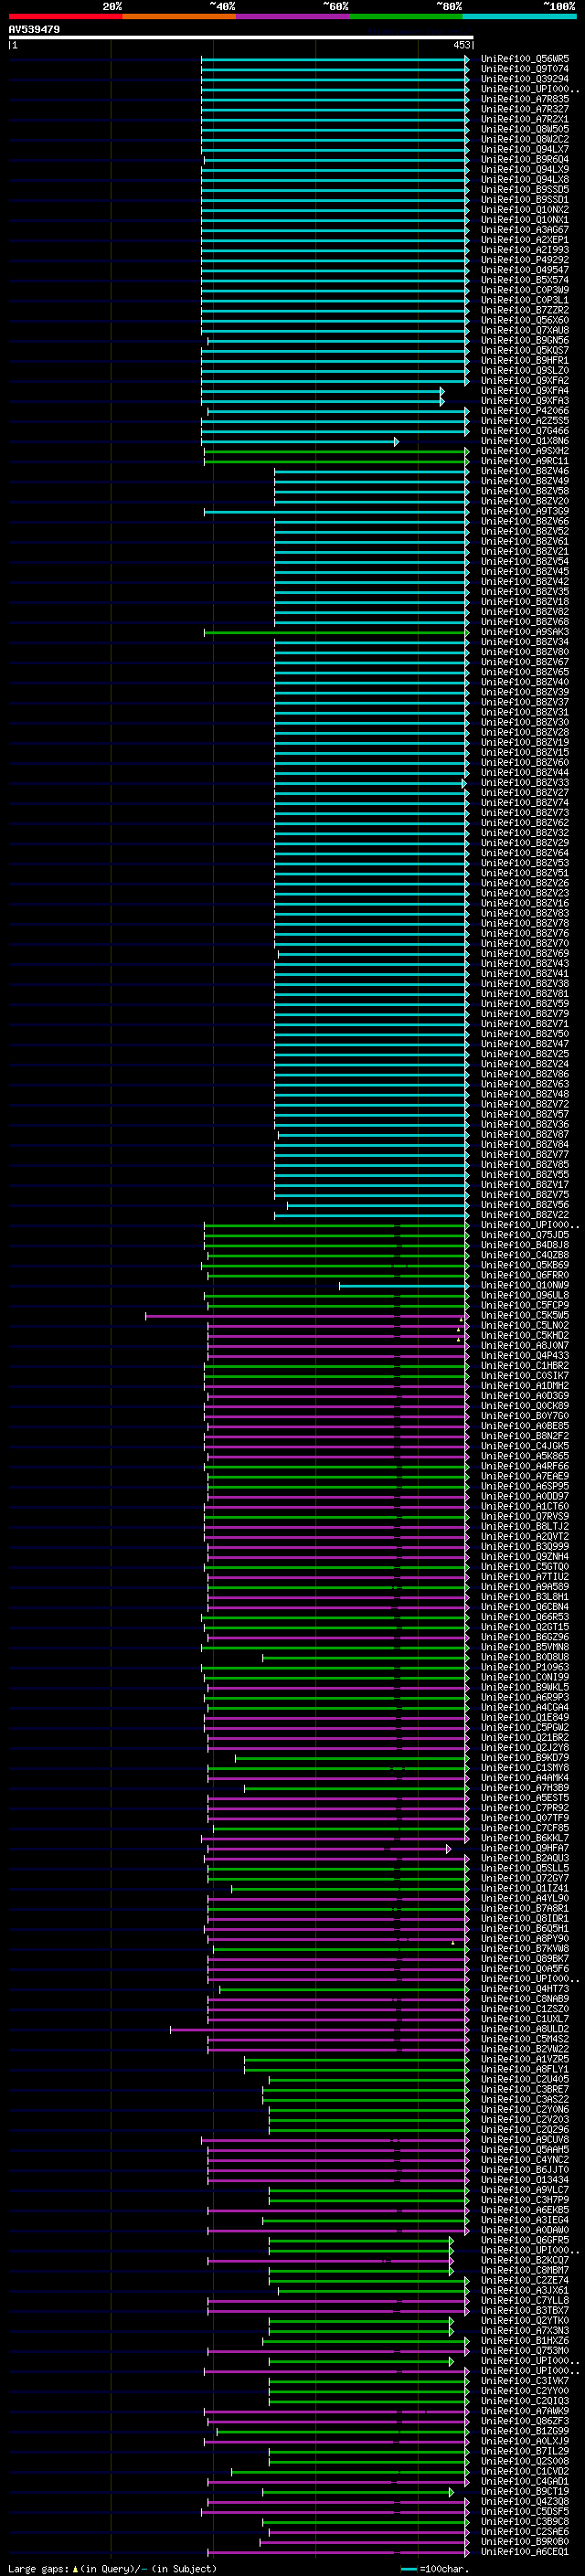Open hit UniRef100_Q9T074
585x2576 pixels.
point(525,69)
